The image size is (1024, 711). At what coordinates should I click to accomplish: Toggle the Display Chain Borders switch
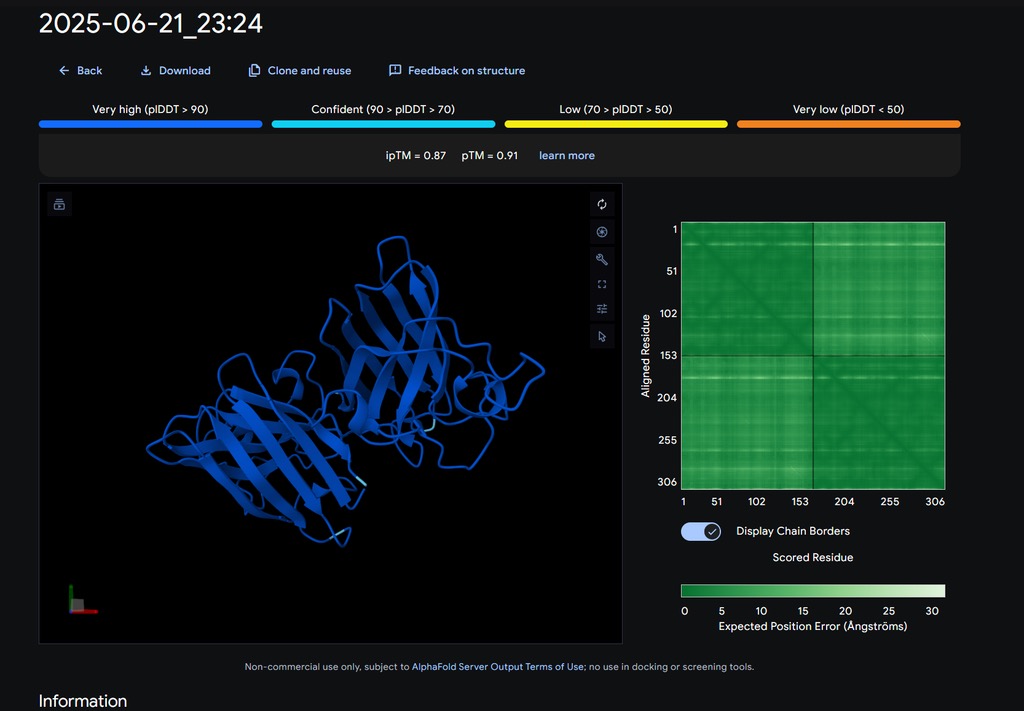[x=701, y=531]
